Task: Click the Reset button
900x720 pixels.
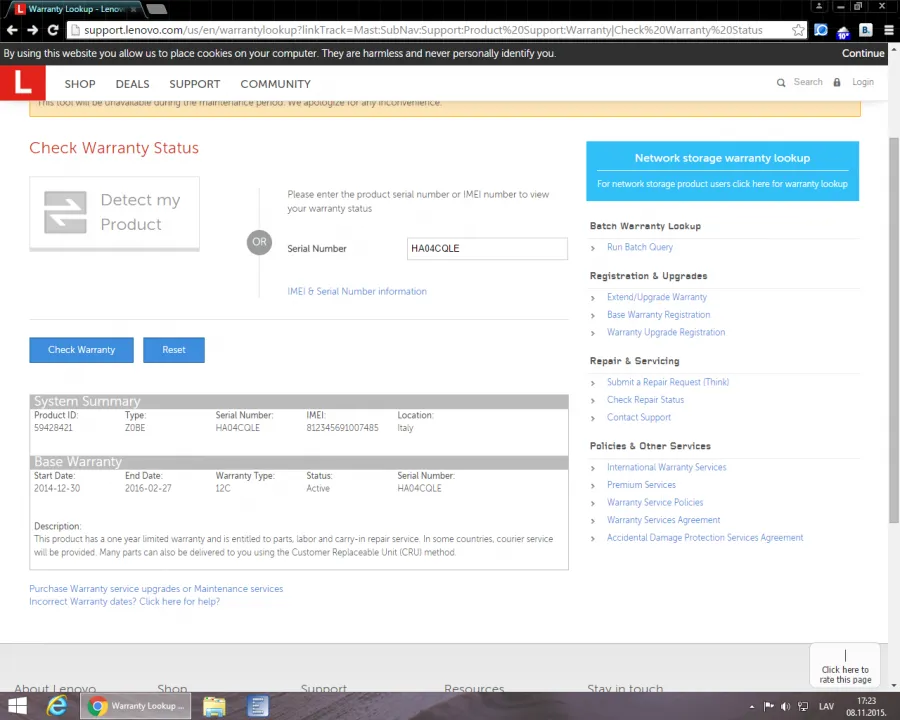Action: [x=174, y=350]
